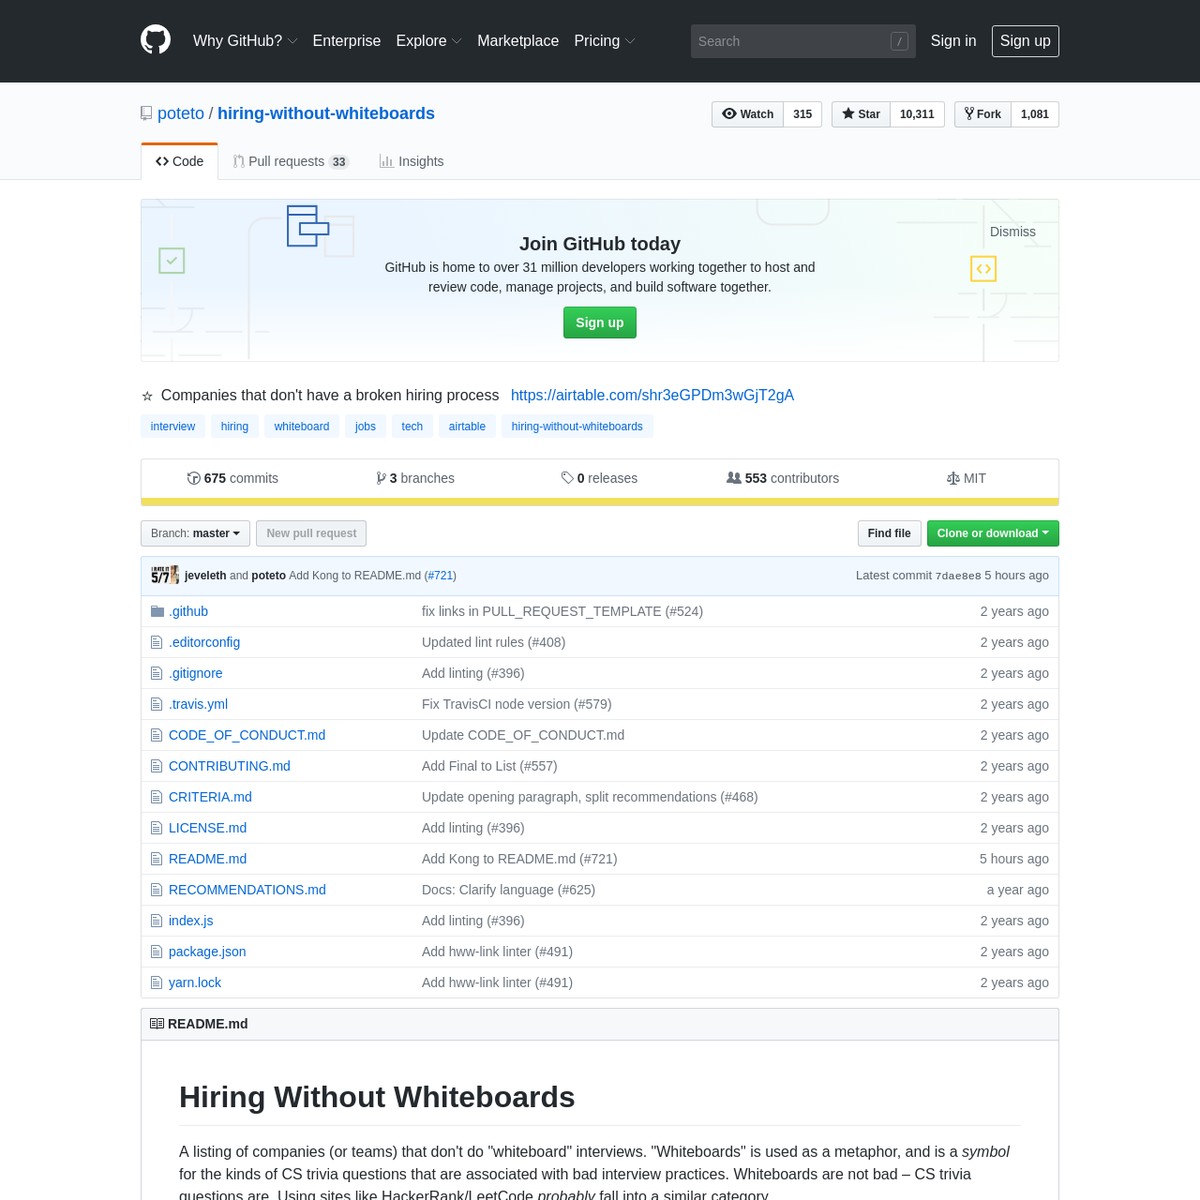
Task: Select the whiteboard topic tag
Action: point(302,426)
